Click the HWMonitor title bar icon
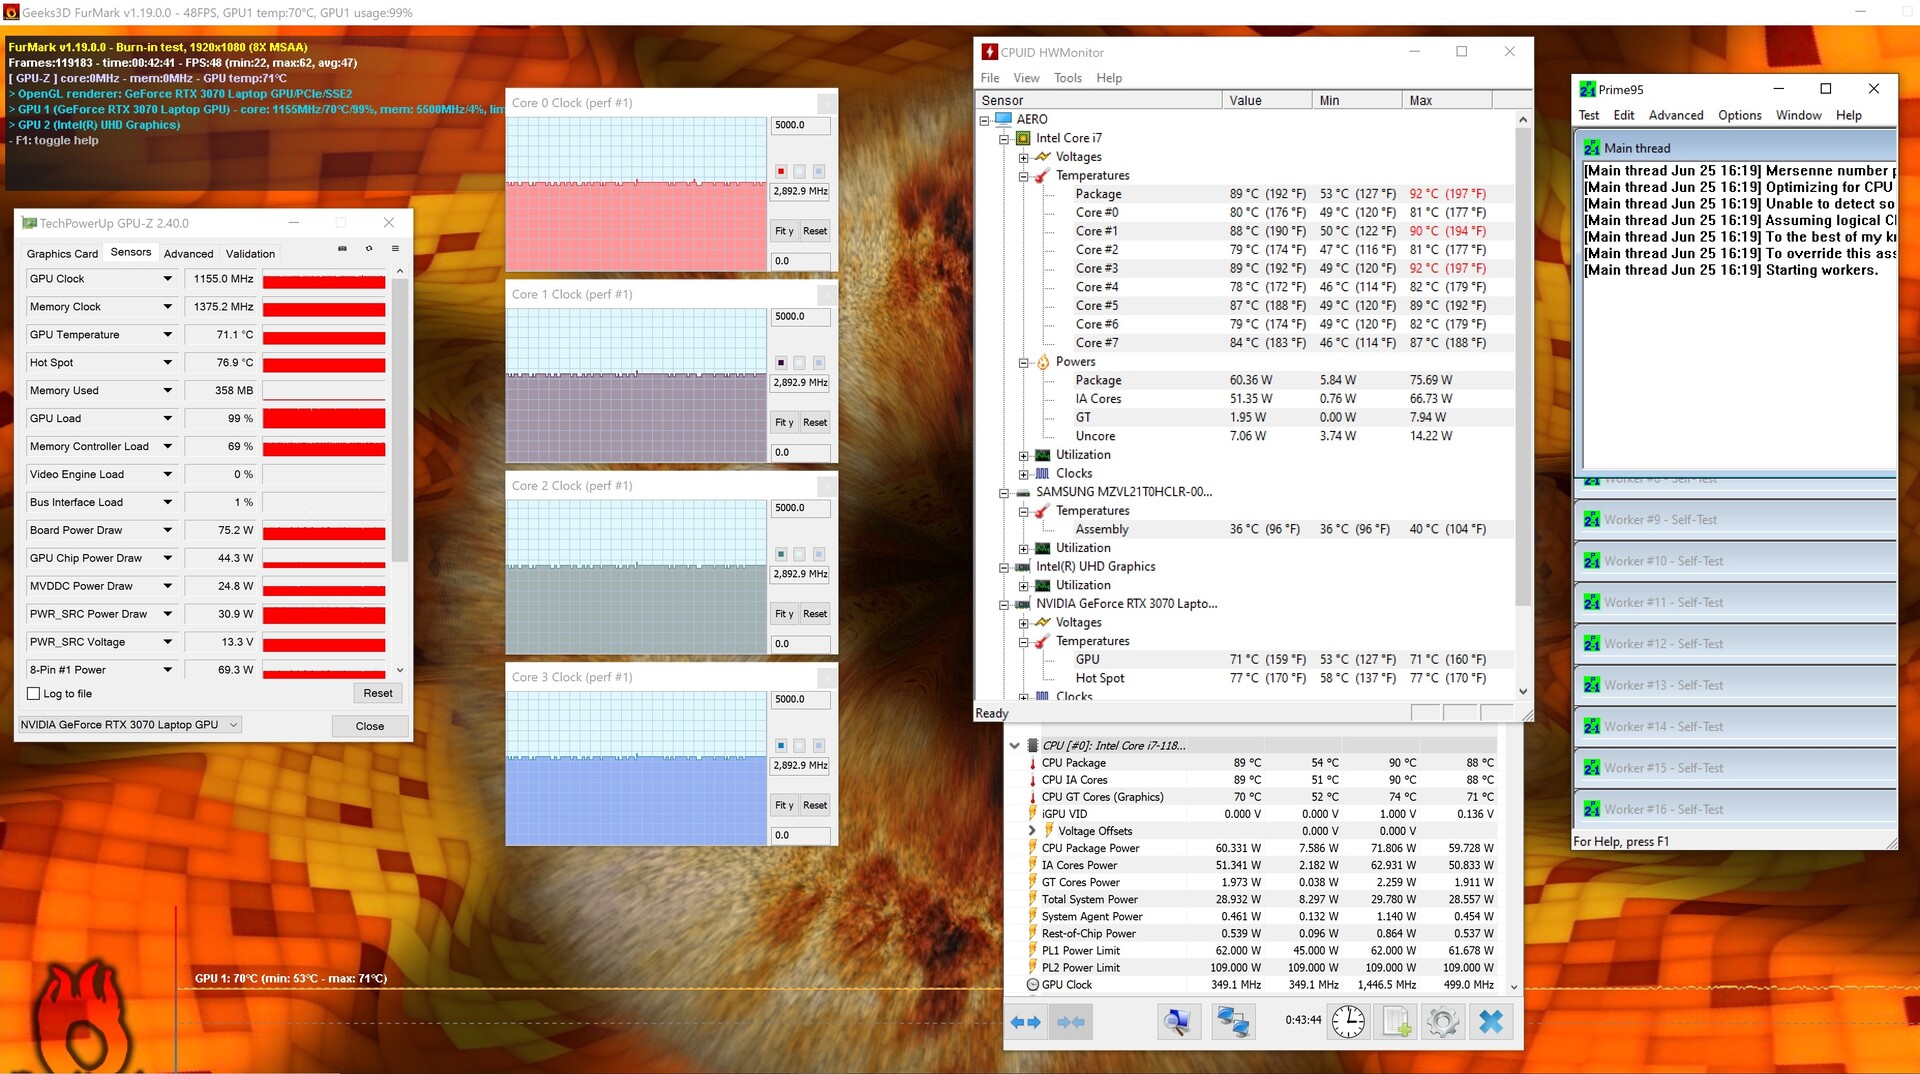The width and height of the screenshot is (1920, 1074). (989, 52)
